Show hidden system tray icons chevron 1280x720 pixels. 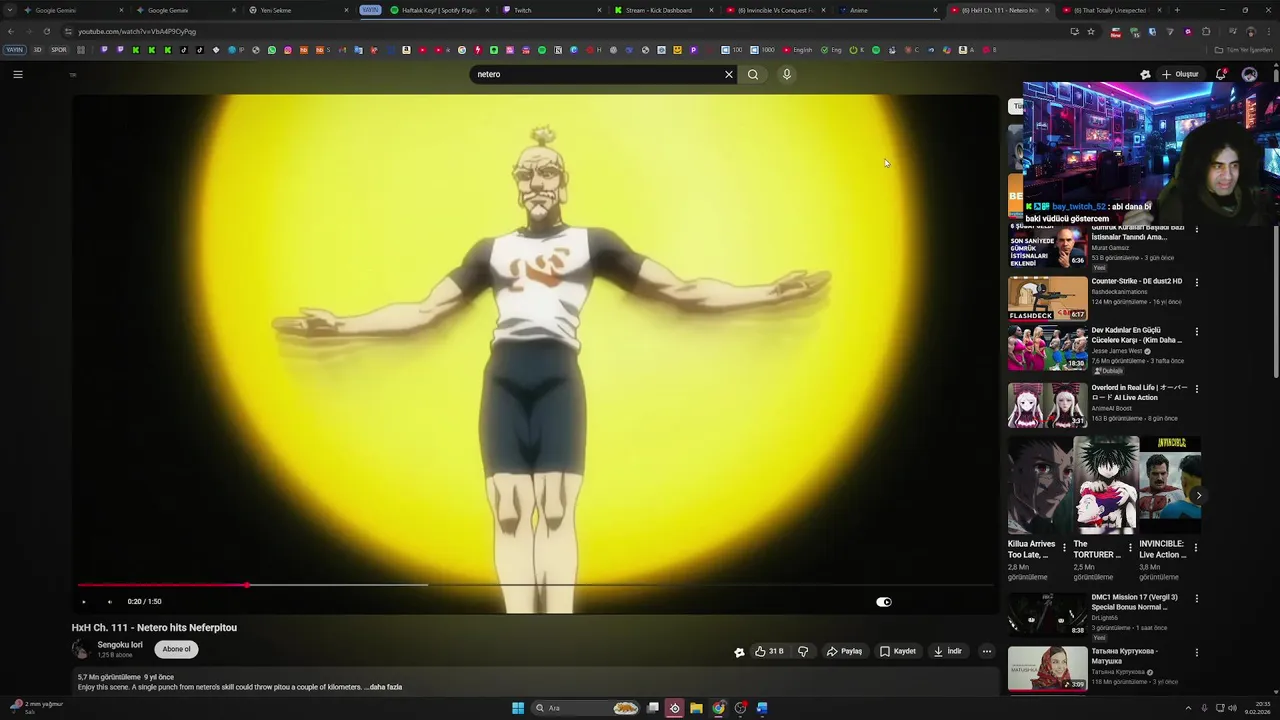(1188, 708)
